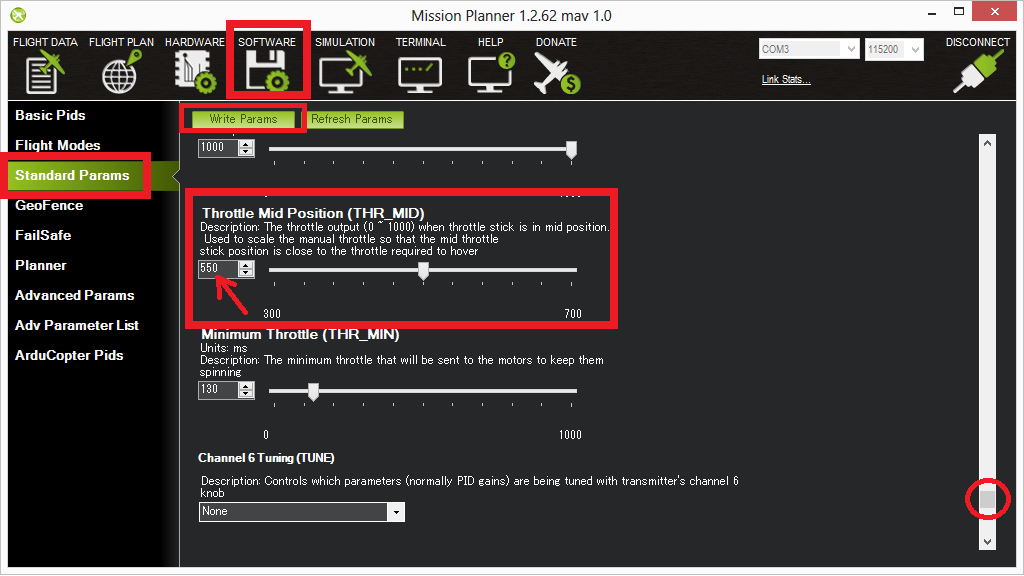The width and height of the screenshot is (1024, 576).
Task: Click the Minimum Throttle slider handle
Action: [313, 392]
